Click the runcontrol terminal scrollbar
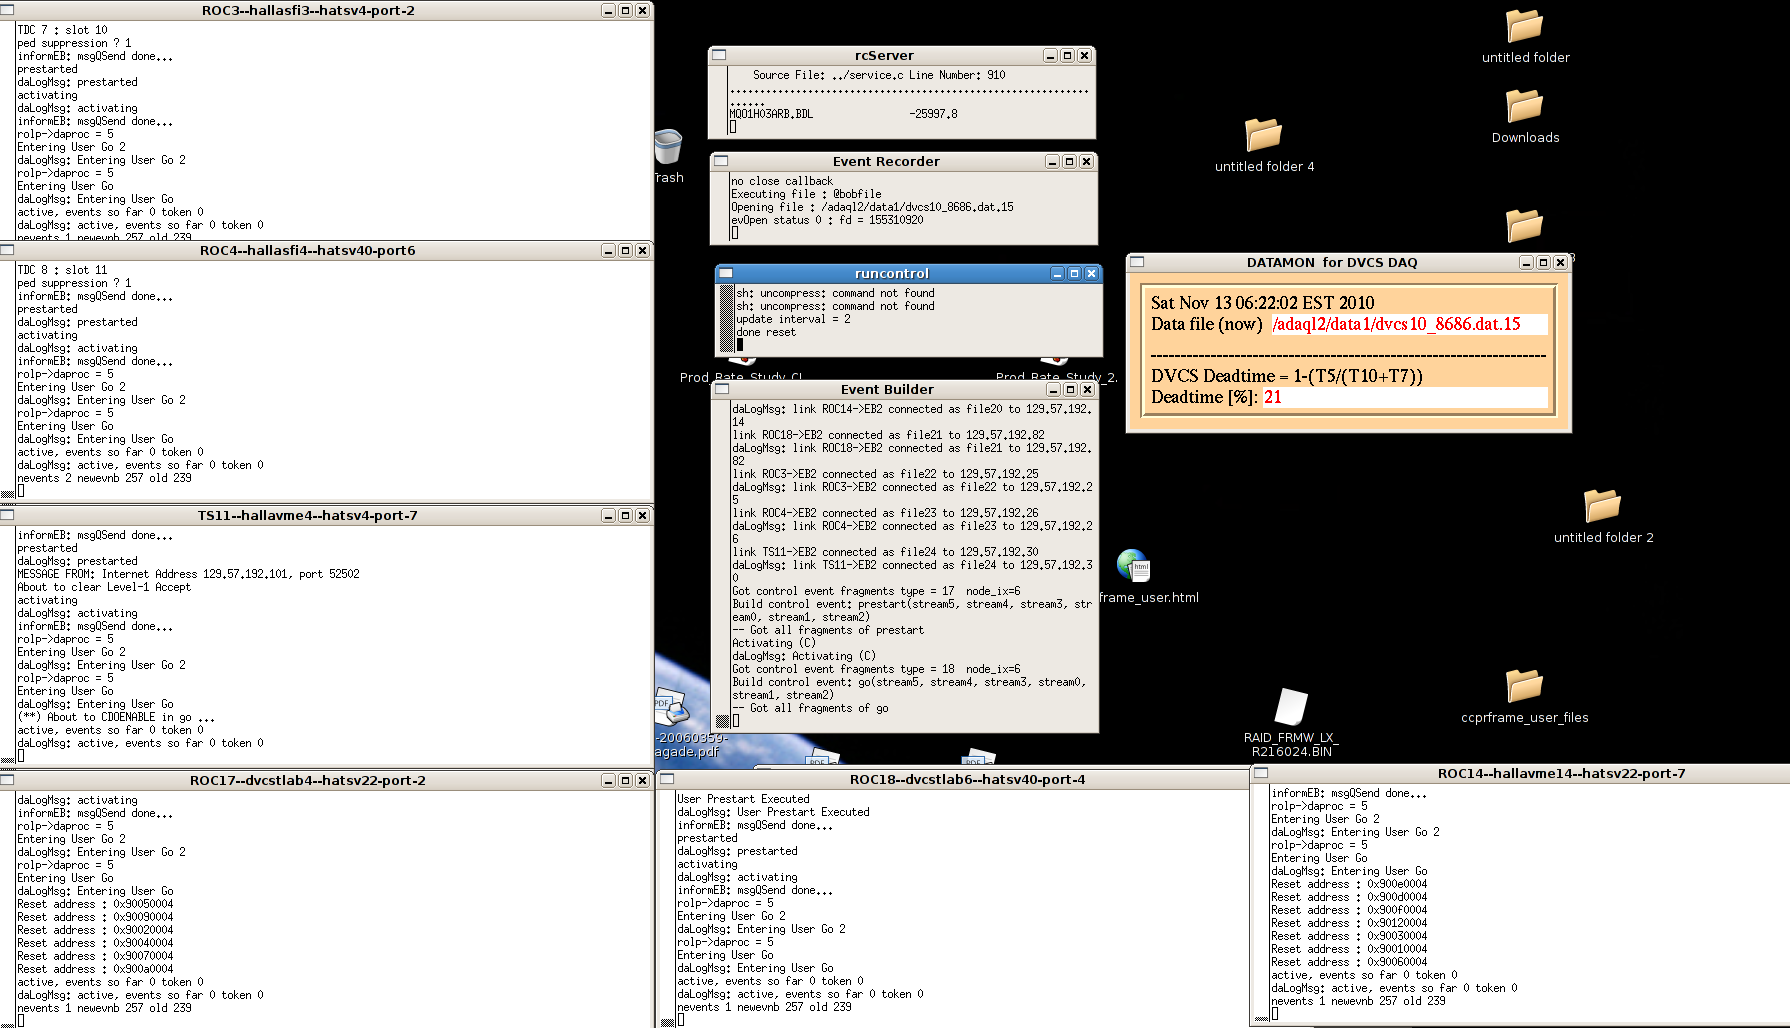Screen dimensions: 1790x1028 (x=727, y=319)
